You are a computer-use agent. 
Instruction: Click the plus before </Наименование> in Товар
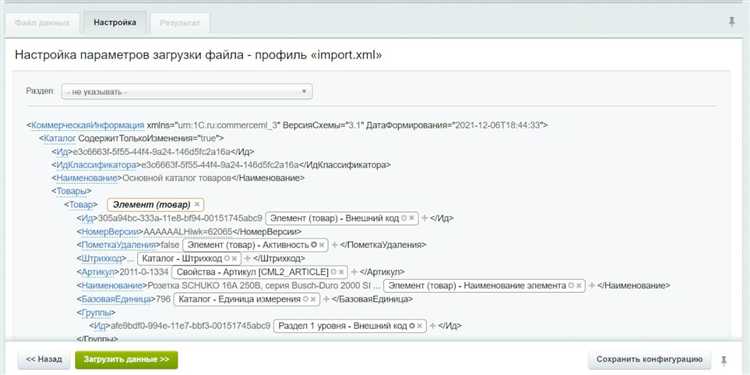pos(592,286)
